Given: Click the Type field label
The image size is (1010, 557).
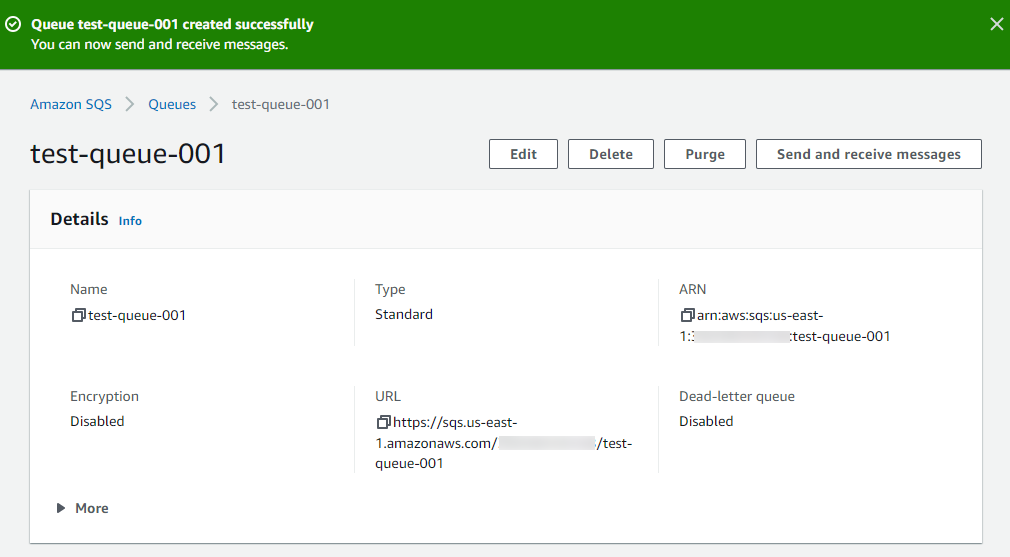Looking at the screenshot, I should (390, 290).
